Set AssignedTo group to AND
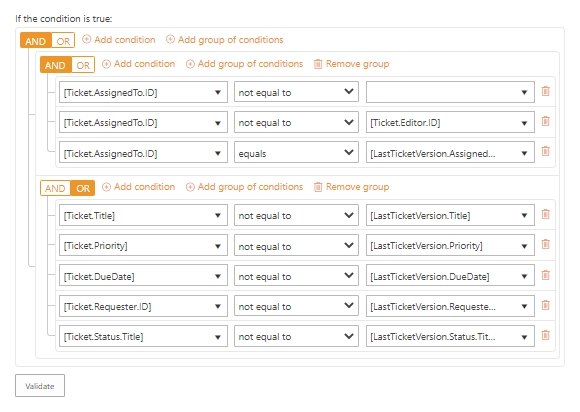 pyautogui.click(x=55, y=65)
